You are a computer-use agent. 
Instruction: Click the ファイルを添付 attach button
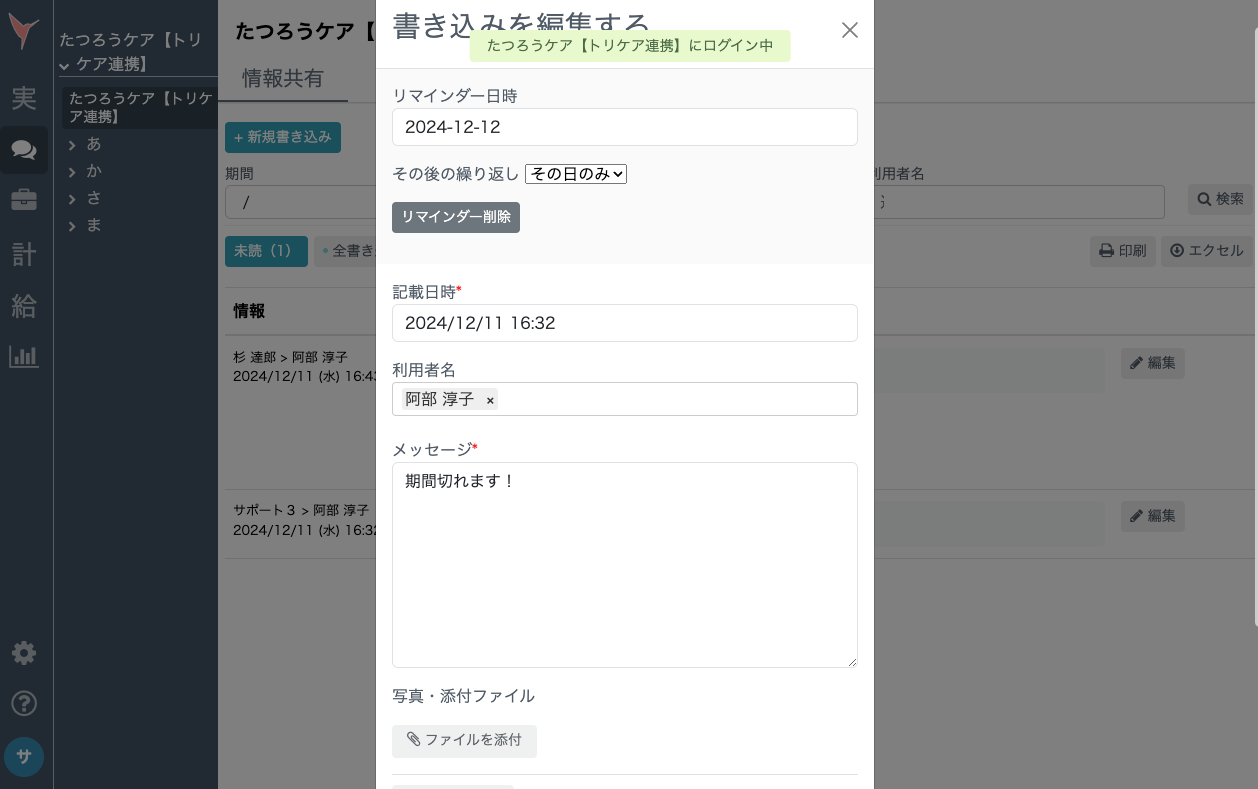(464, 741)
